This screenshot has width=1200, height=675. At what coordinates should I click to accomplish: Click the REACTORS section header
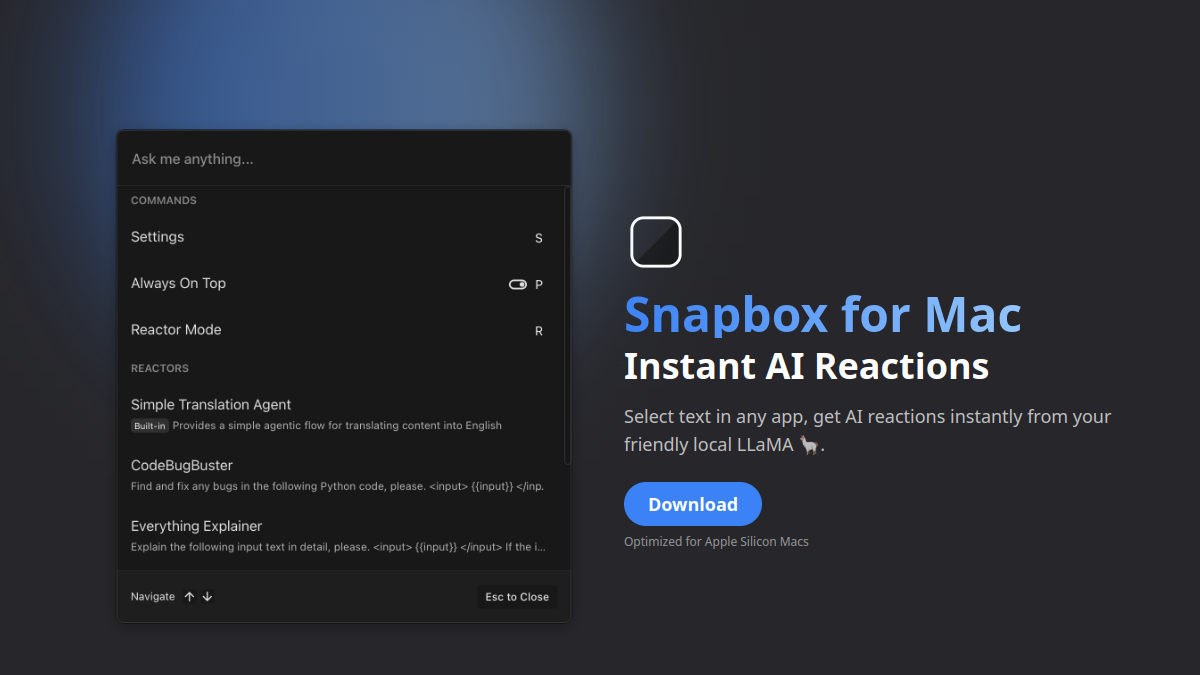[x=160, y=369]
